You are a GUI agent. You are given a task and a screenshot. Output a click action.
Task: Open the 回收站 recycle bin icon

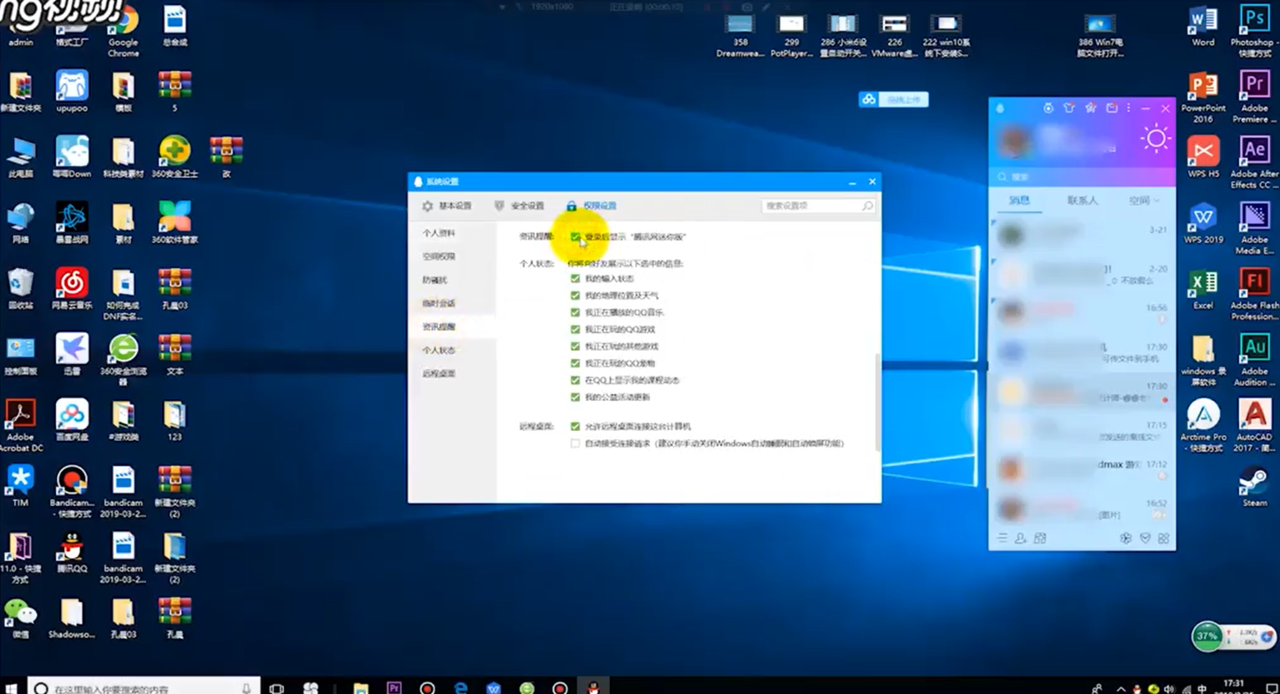(x=20, y=290)
